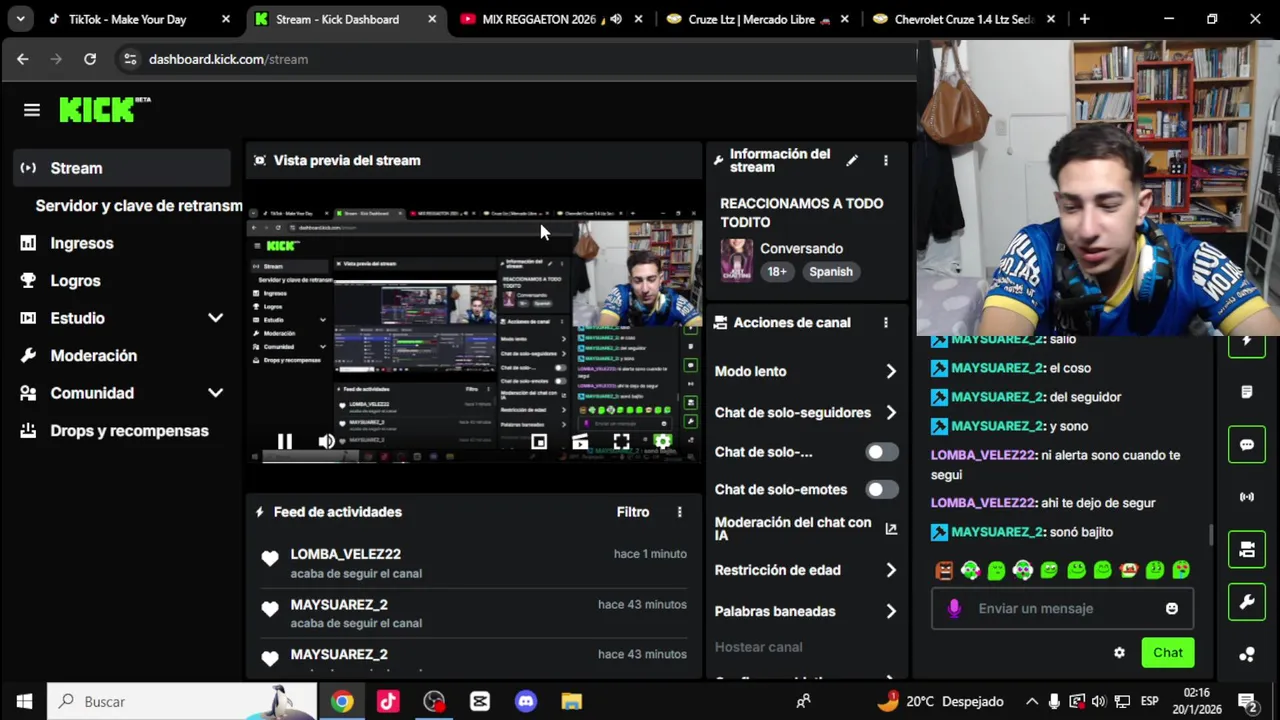1280x720 pixels.
Task: Pause the stream preview
Action: pyautogui.click(x=285, y=441)
